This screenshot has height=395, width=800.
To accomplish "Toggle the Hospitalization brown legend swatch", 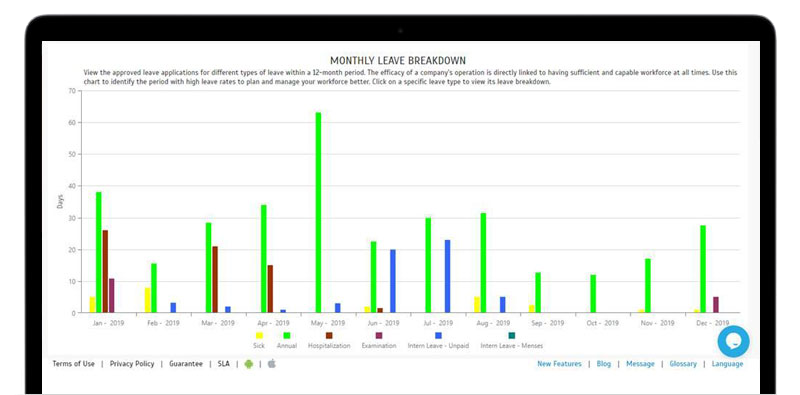I will click(x=329, y=335).
